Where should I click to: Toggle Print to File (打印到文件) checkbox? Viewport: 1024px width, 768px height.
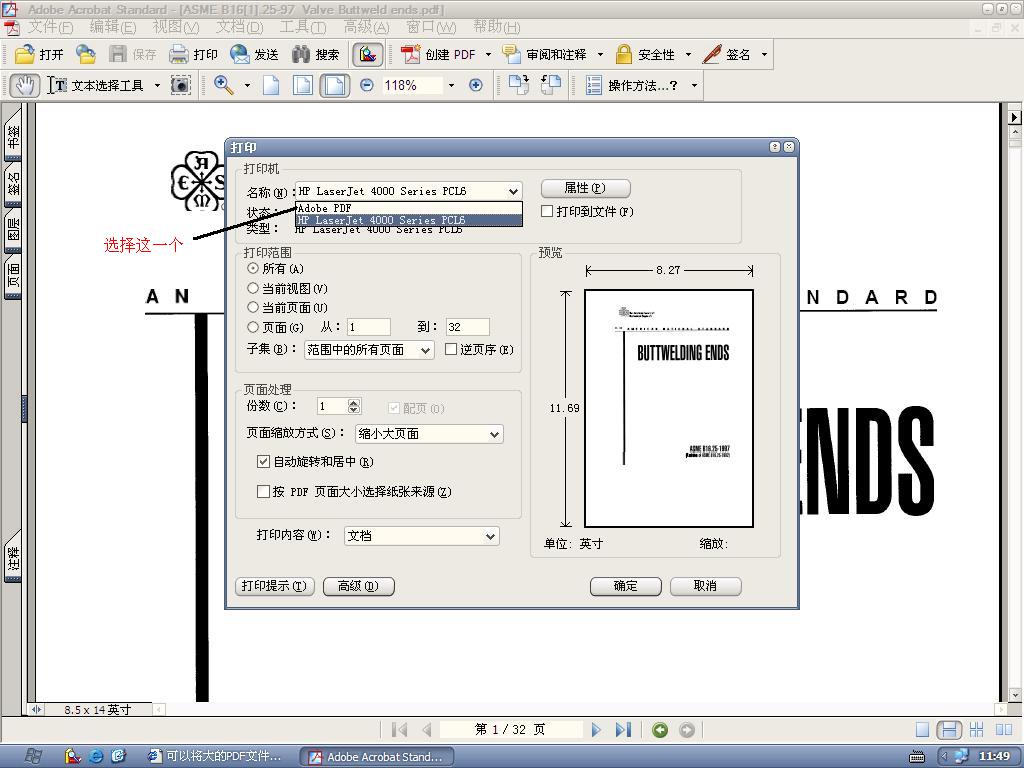click(x=547, y=211)
